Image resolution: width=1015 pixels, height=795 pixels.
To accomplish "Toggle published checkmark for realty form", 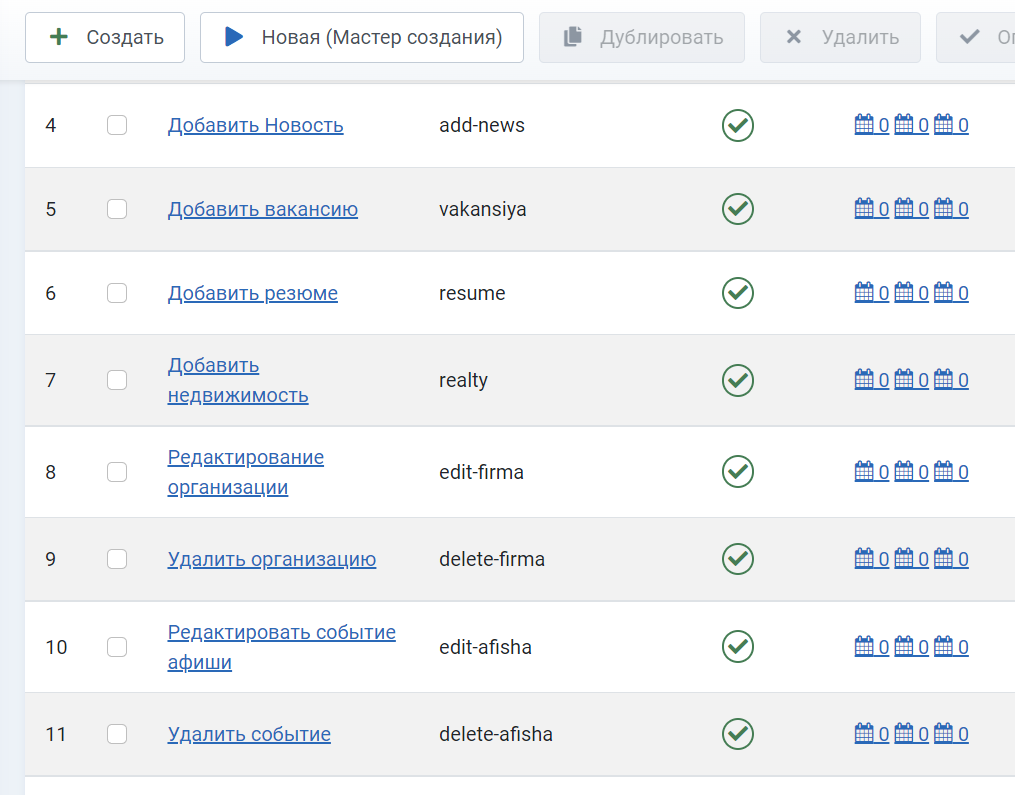I will (x=737, y=380).
